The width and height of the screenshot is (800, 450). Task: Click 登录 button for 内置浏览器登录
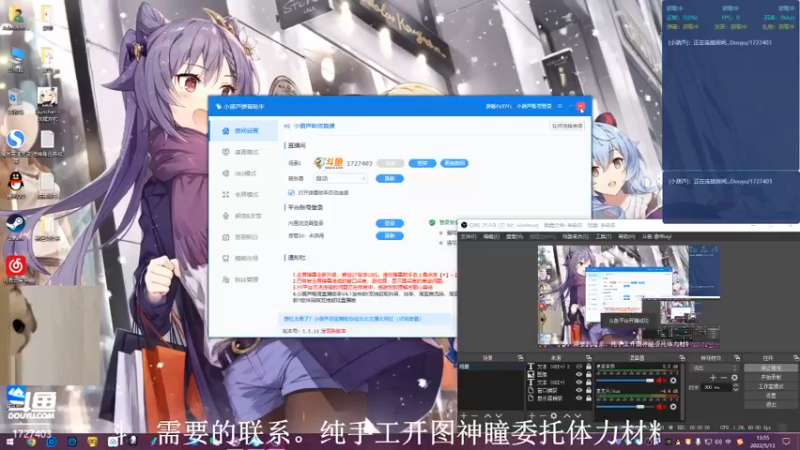point(390,223)
